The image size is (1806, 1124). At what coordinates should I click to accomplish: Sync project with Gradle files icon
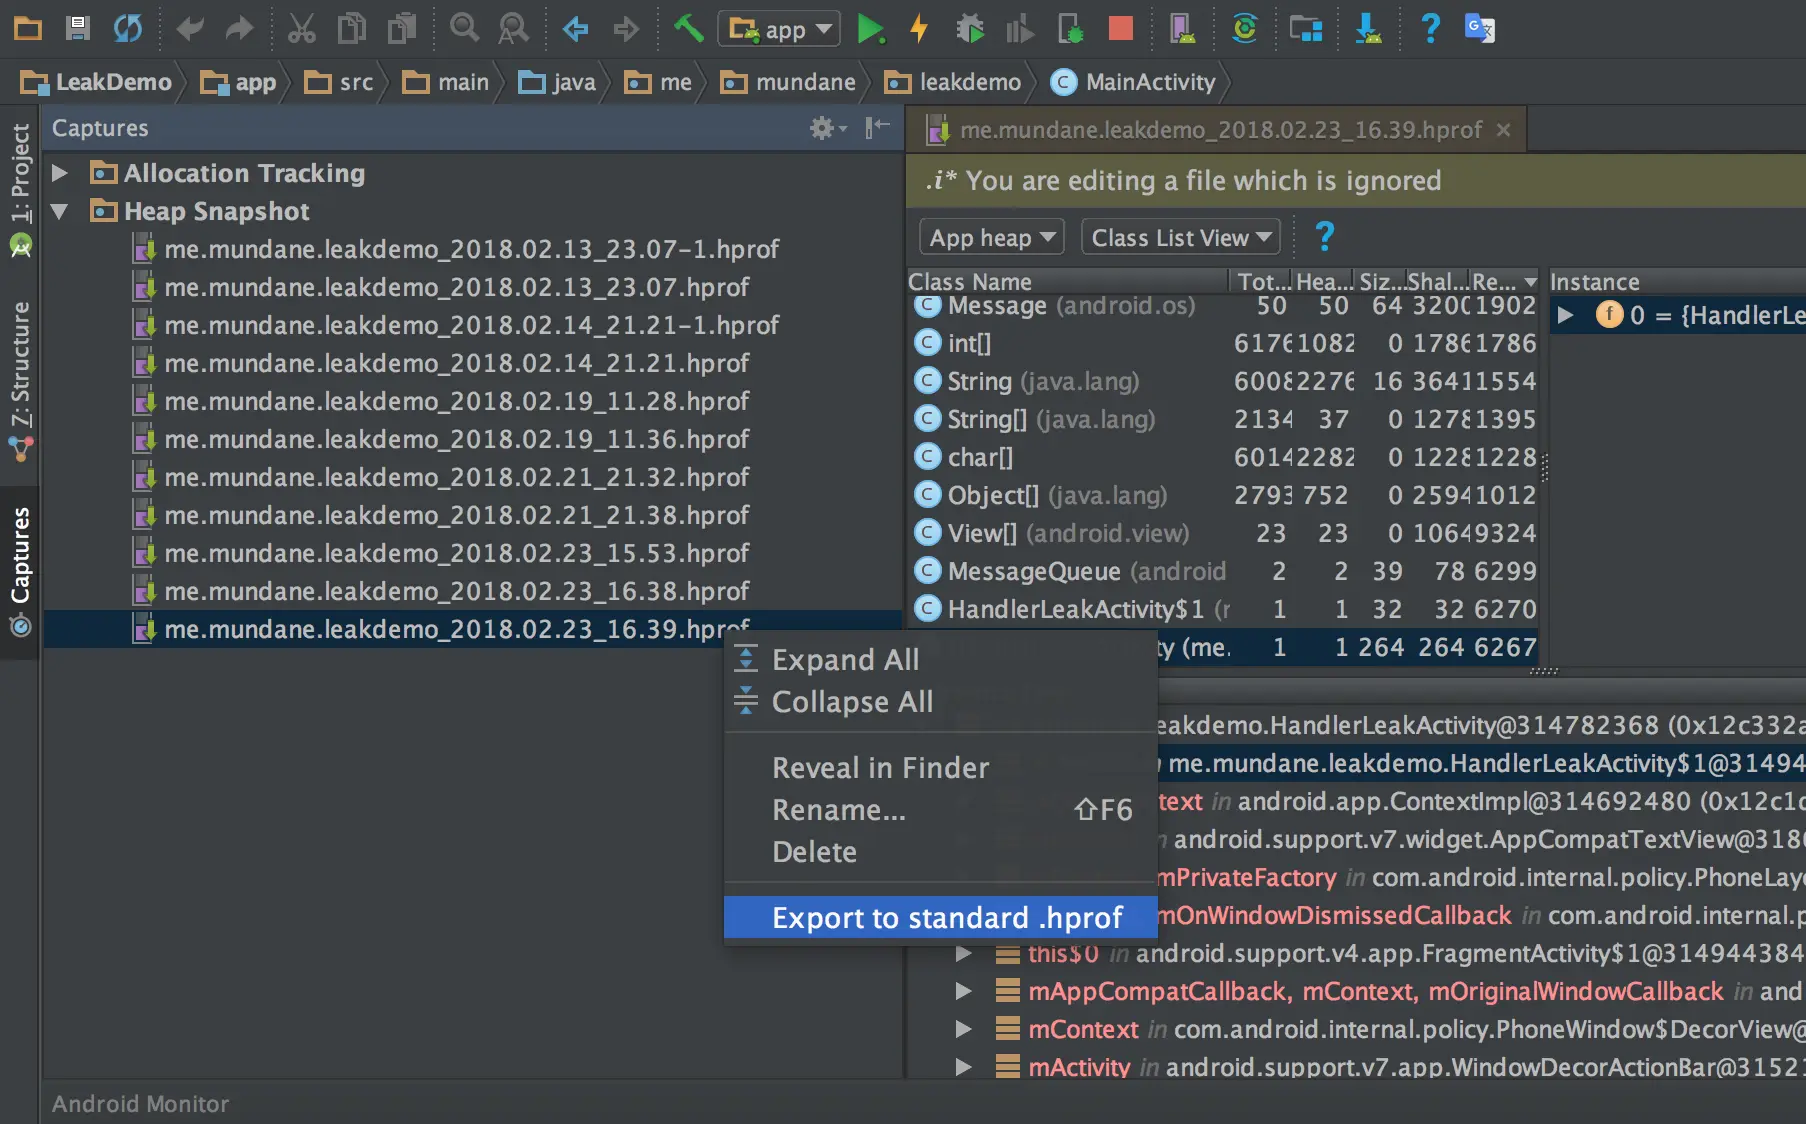1244,28
